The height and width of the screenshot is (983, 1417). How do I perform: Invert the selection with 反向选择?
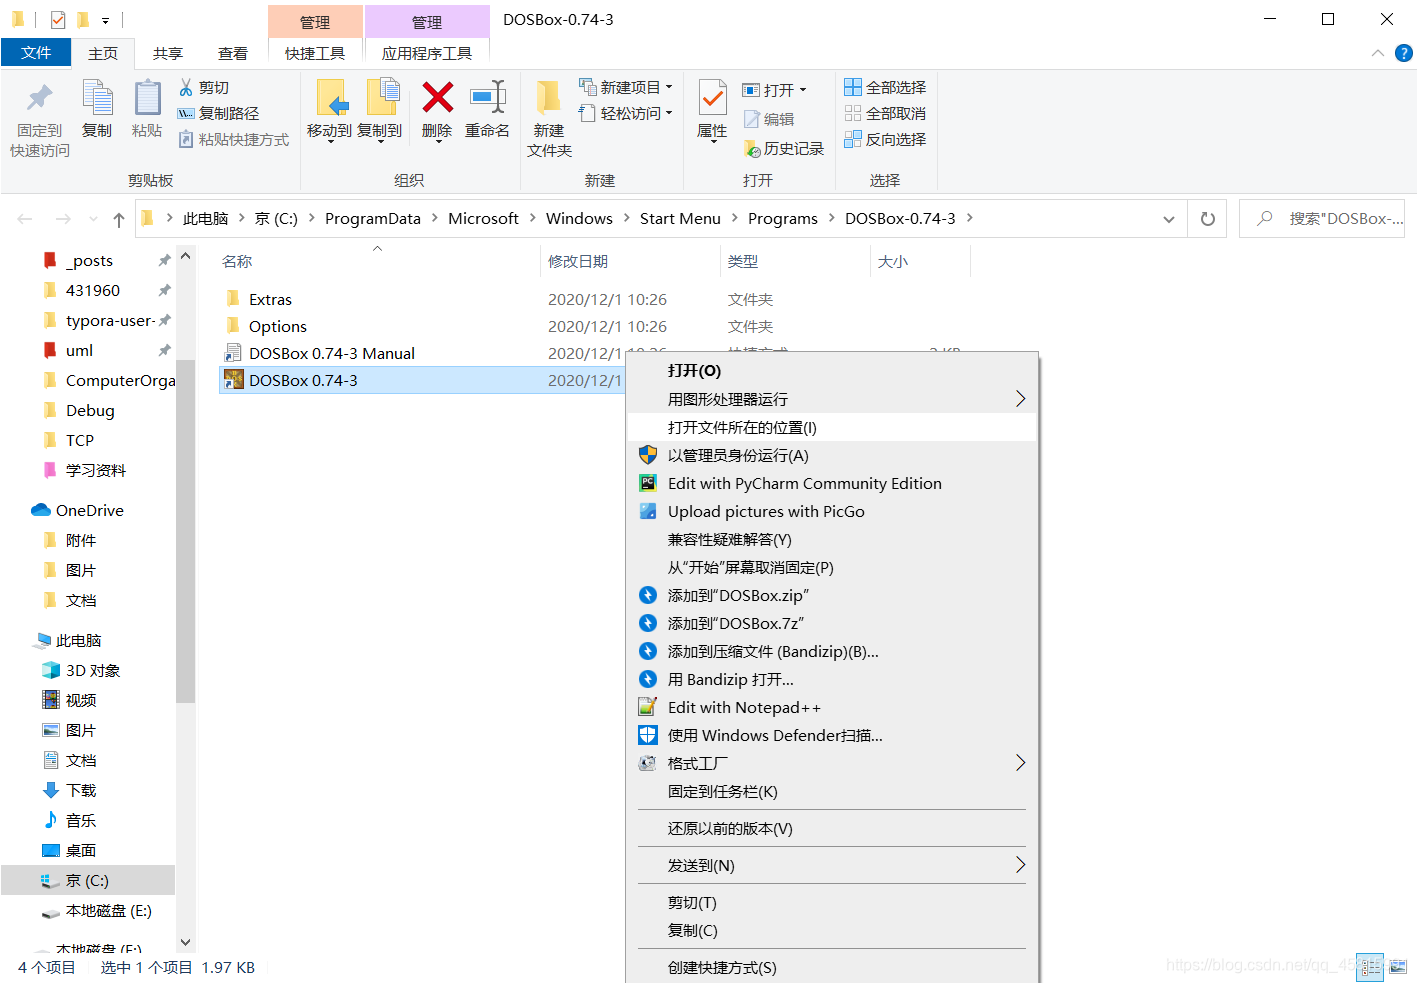tap(884, 139)
